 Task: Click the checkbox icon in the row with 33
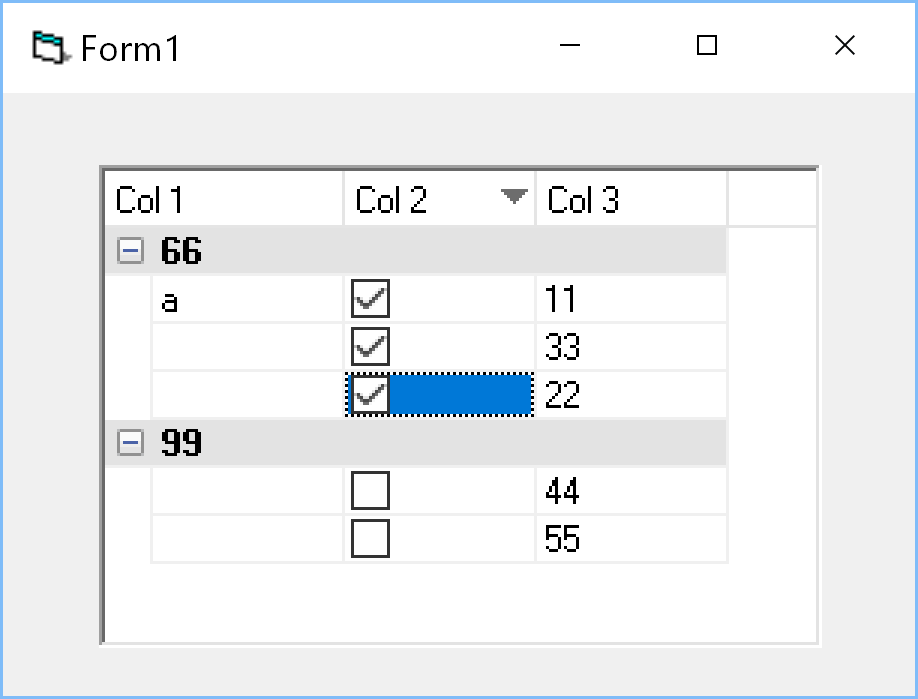click(370, 346)
